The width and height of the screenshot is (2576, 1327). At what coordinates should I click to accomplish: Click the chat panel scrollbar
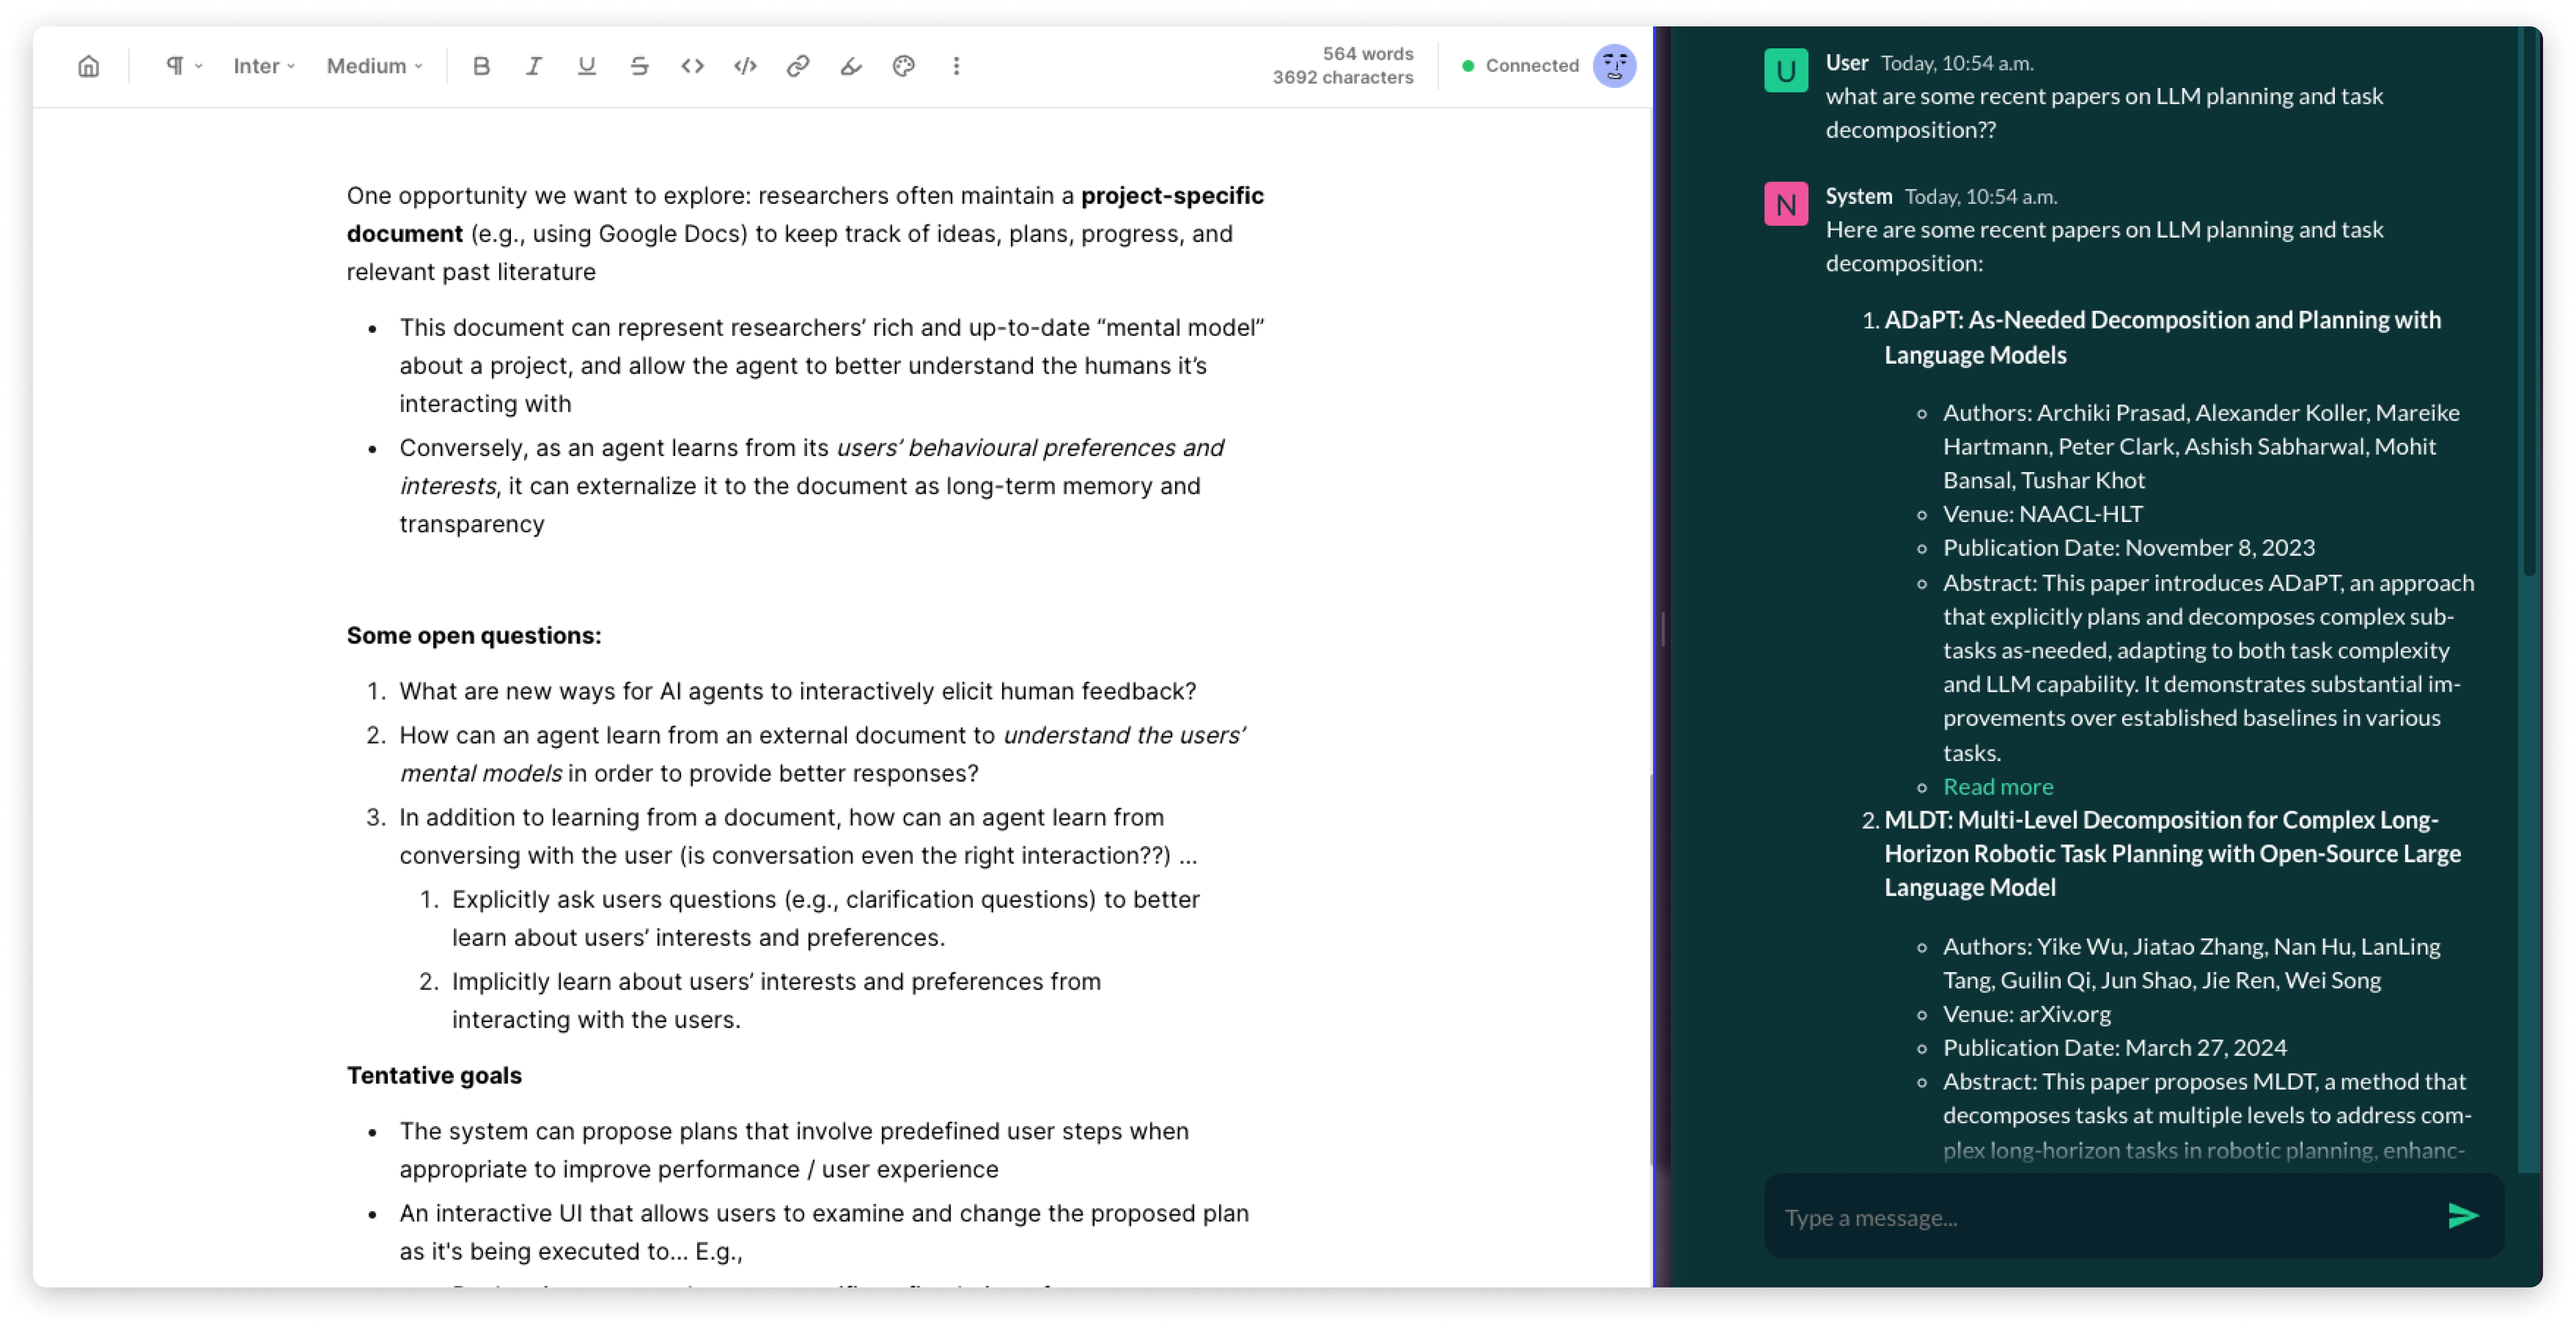pyautogui.click(x=2529, y=300)
